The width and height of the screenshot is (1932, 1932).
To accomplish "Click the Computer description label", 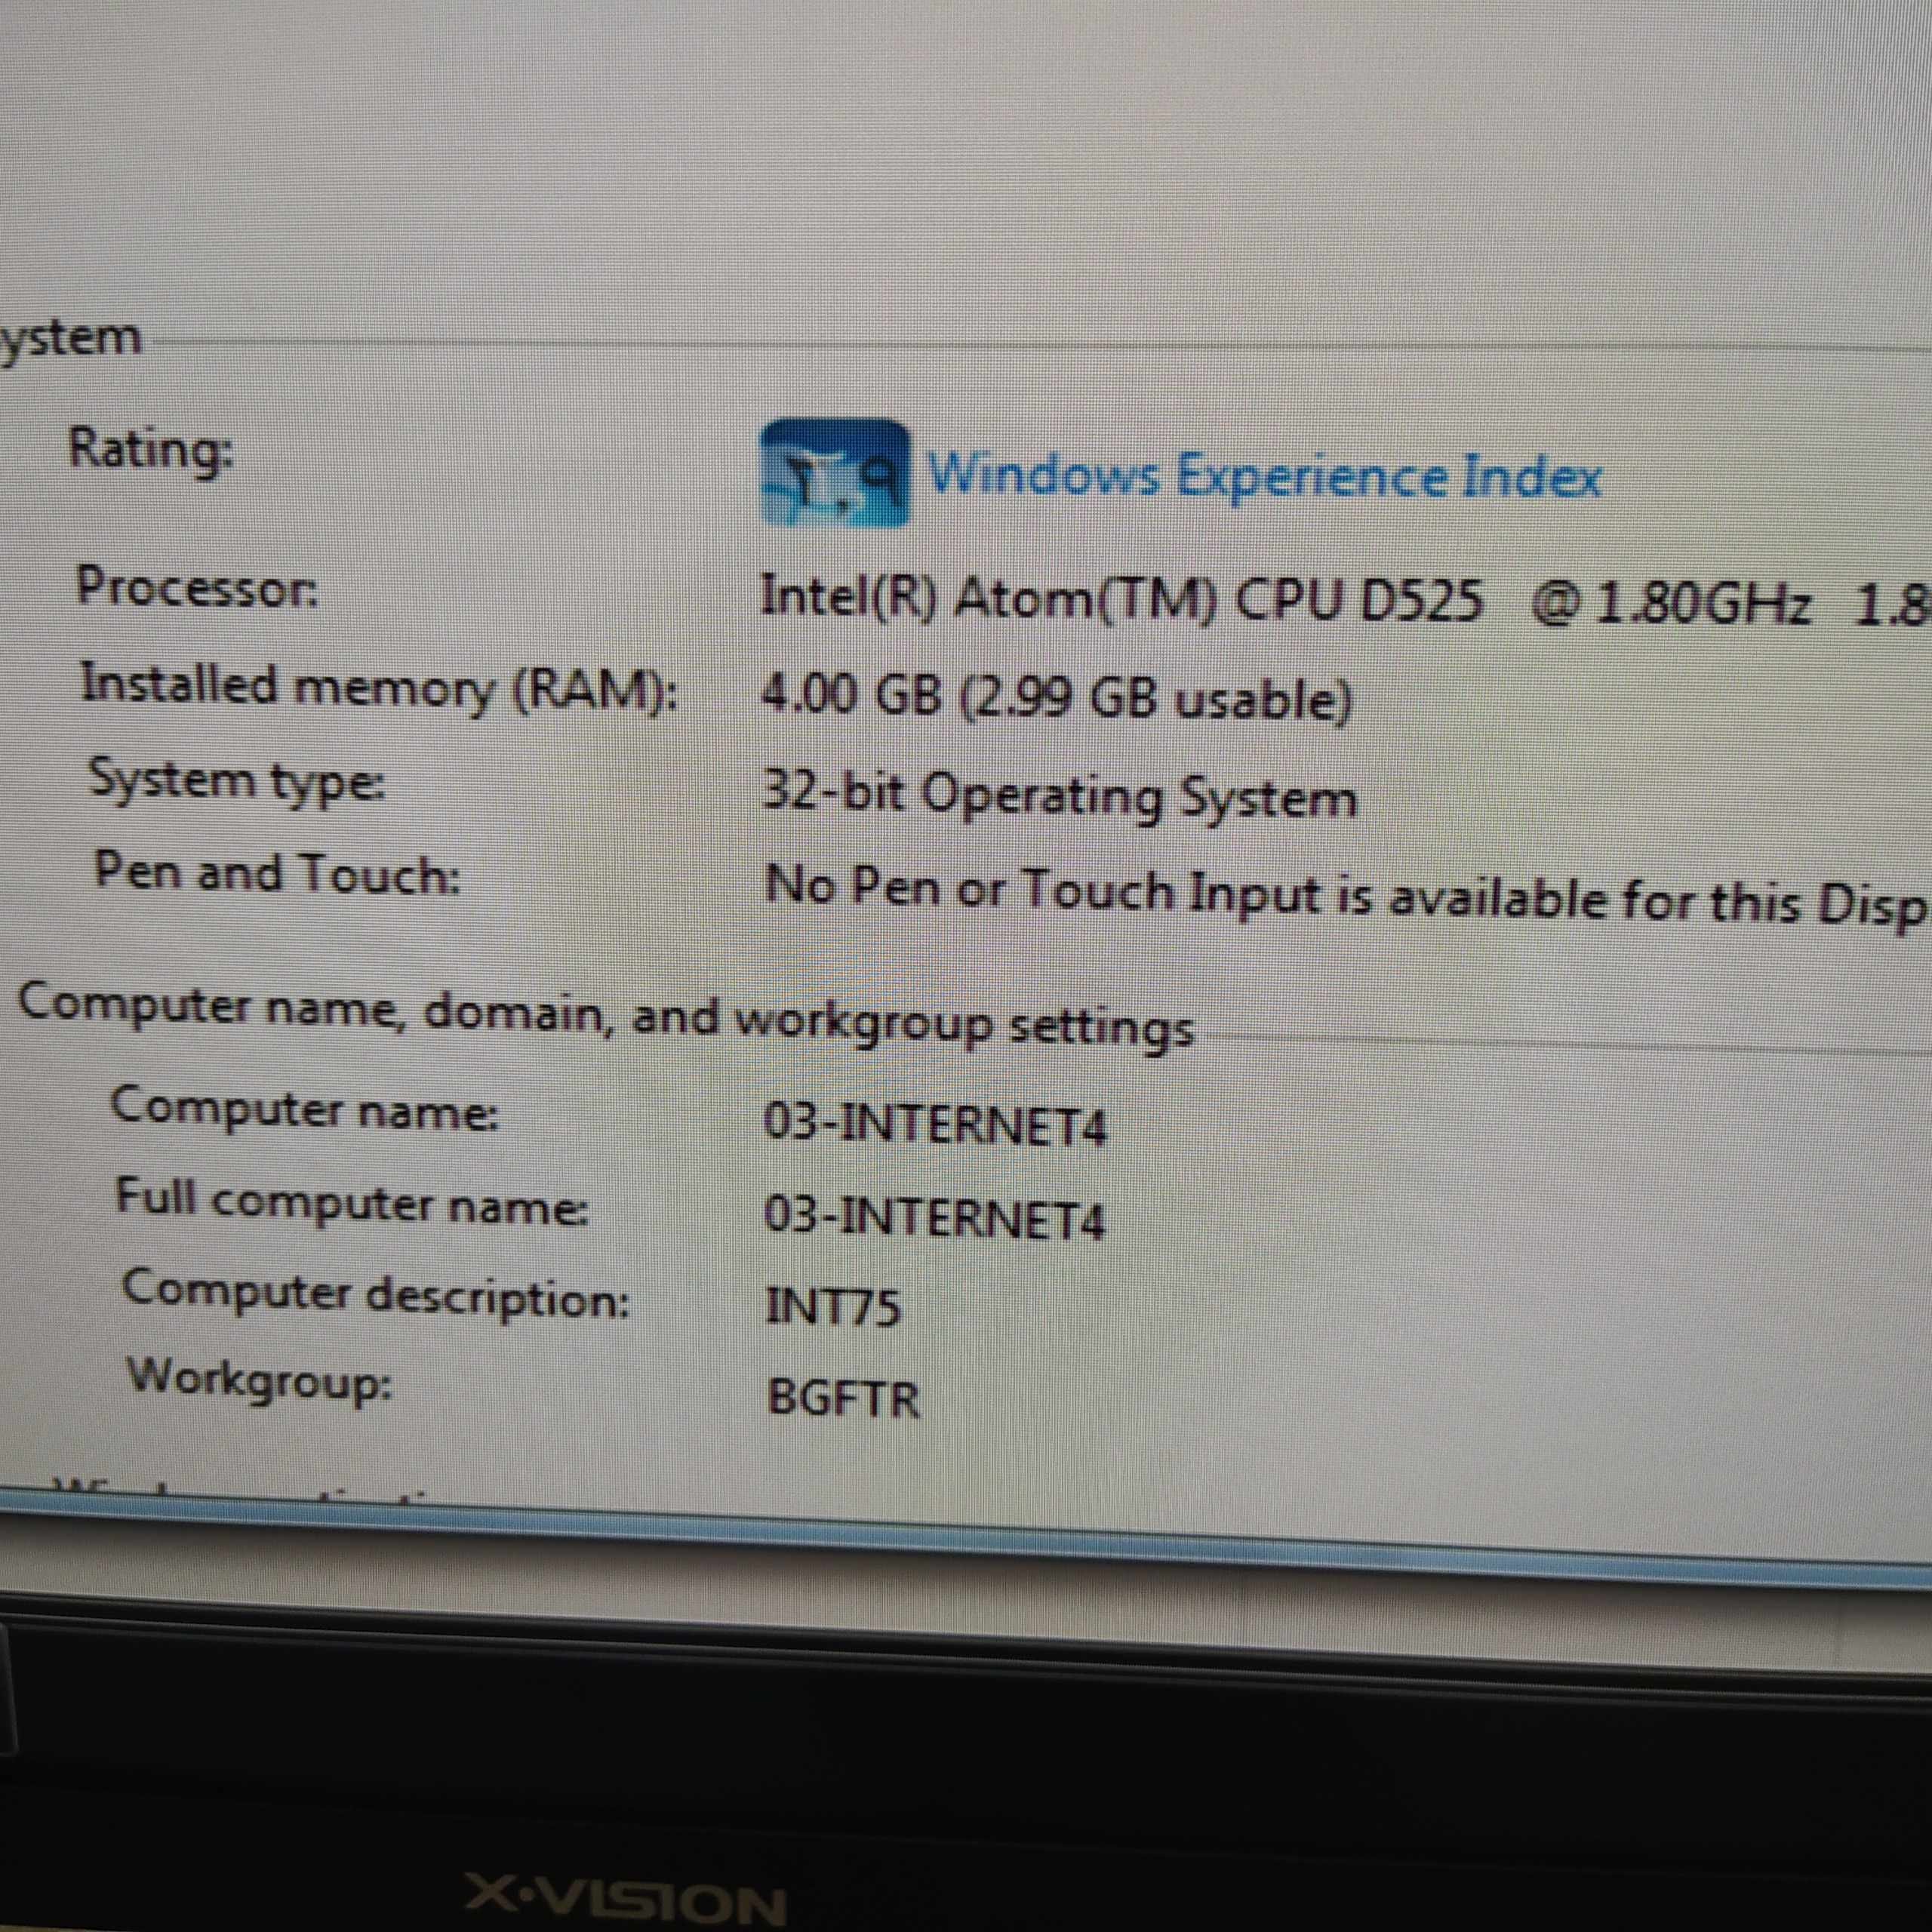I will (x=376, y=1295).
